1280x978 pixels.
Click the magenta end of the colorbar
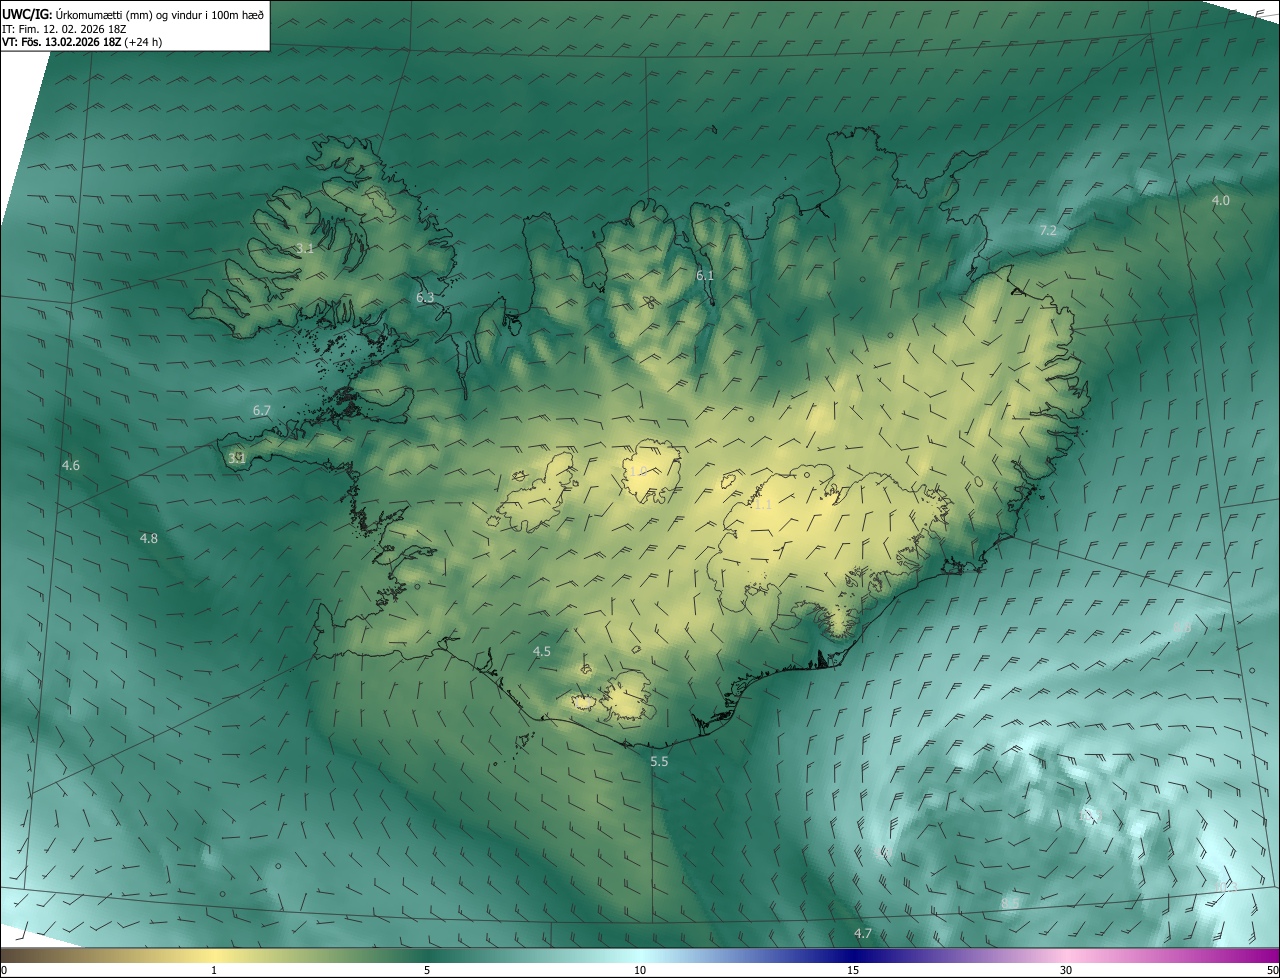click(x=1260, y=955)
